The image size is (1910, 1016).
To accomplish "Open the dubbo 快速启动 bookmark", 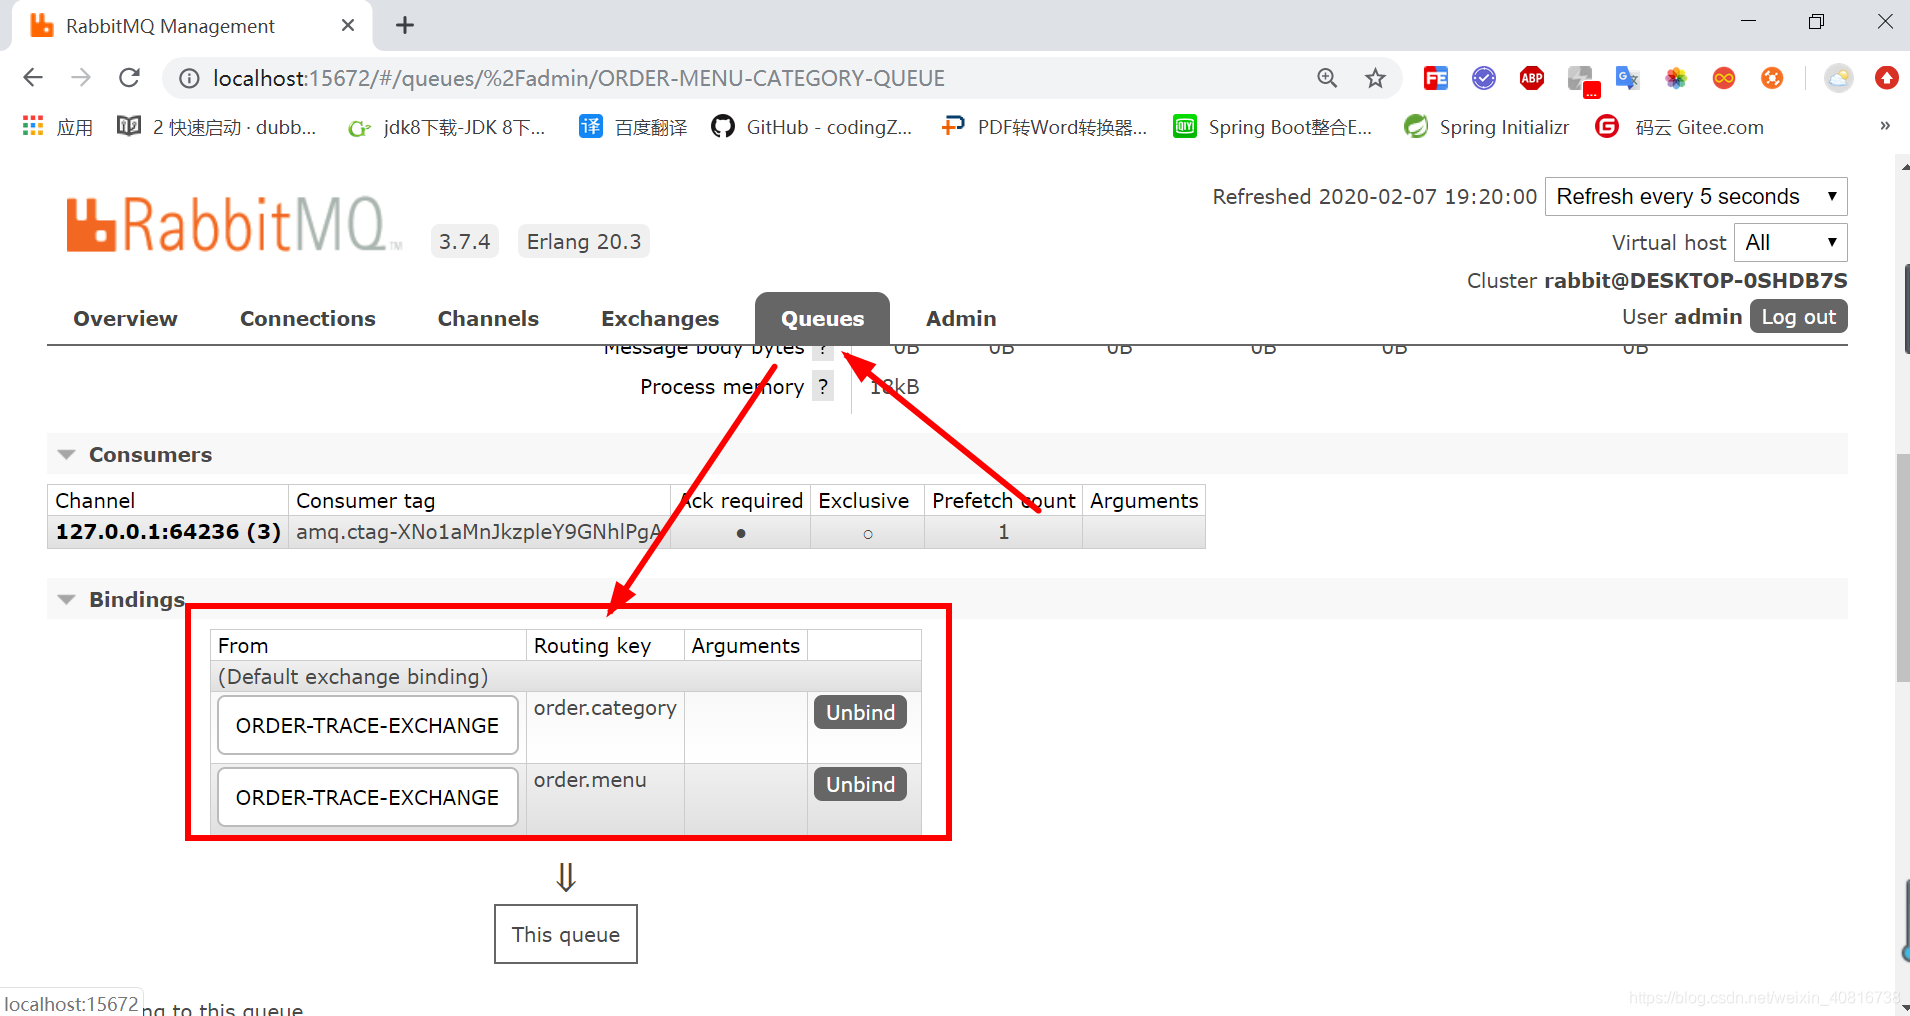I will (x=217, y=127).
